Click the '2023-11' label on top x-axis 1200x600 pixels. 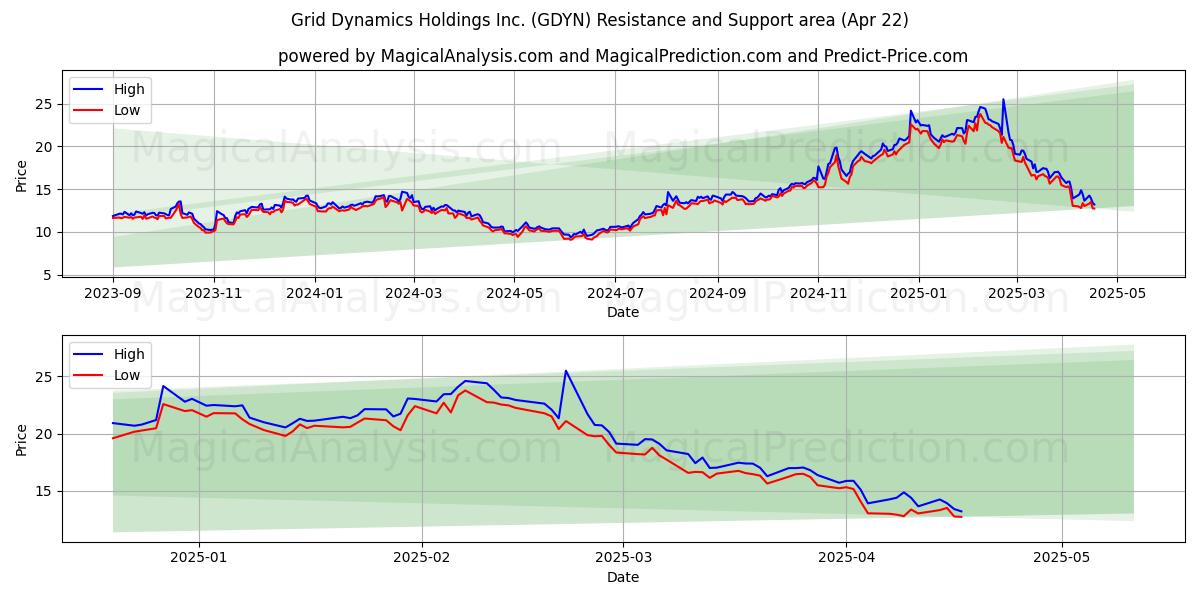(x=214, y=294)
